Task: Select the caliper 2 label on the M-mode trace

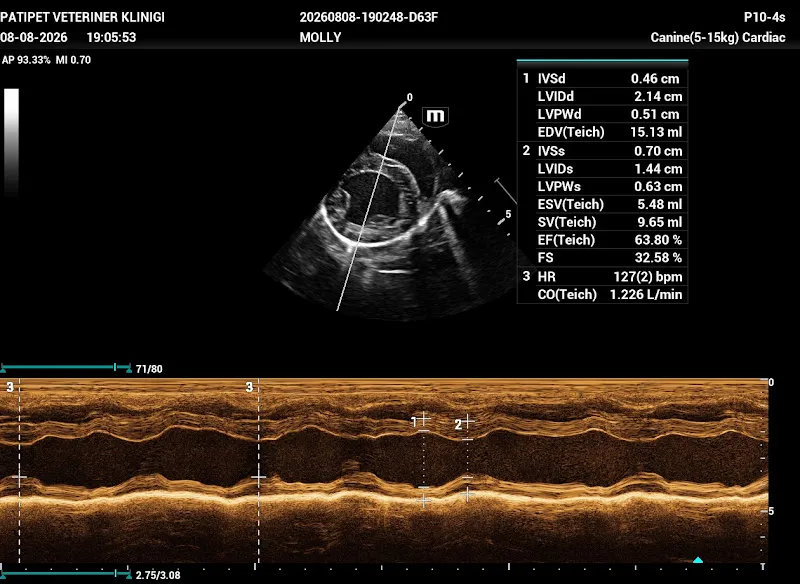Action: [x=458, y=424]
